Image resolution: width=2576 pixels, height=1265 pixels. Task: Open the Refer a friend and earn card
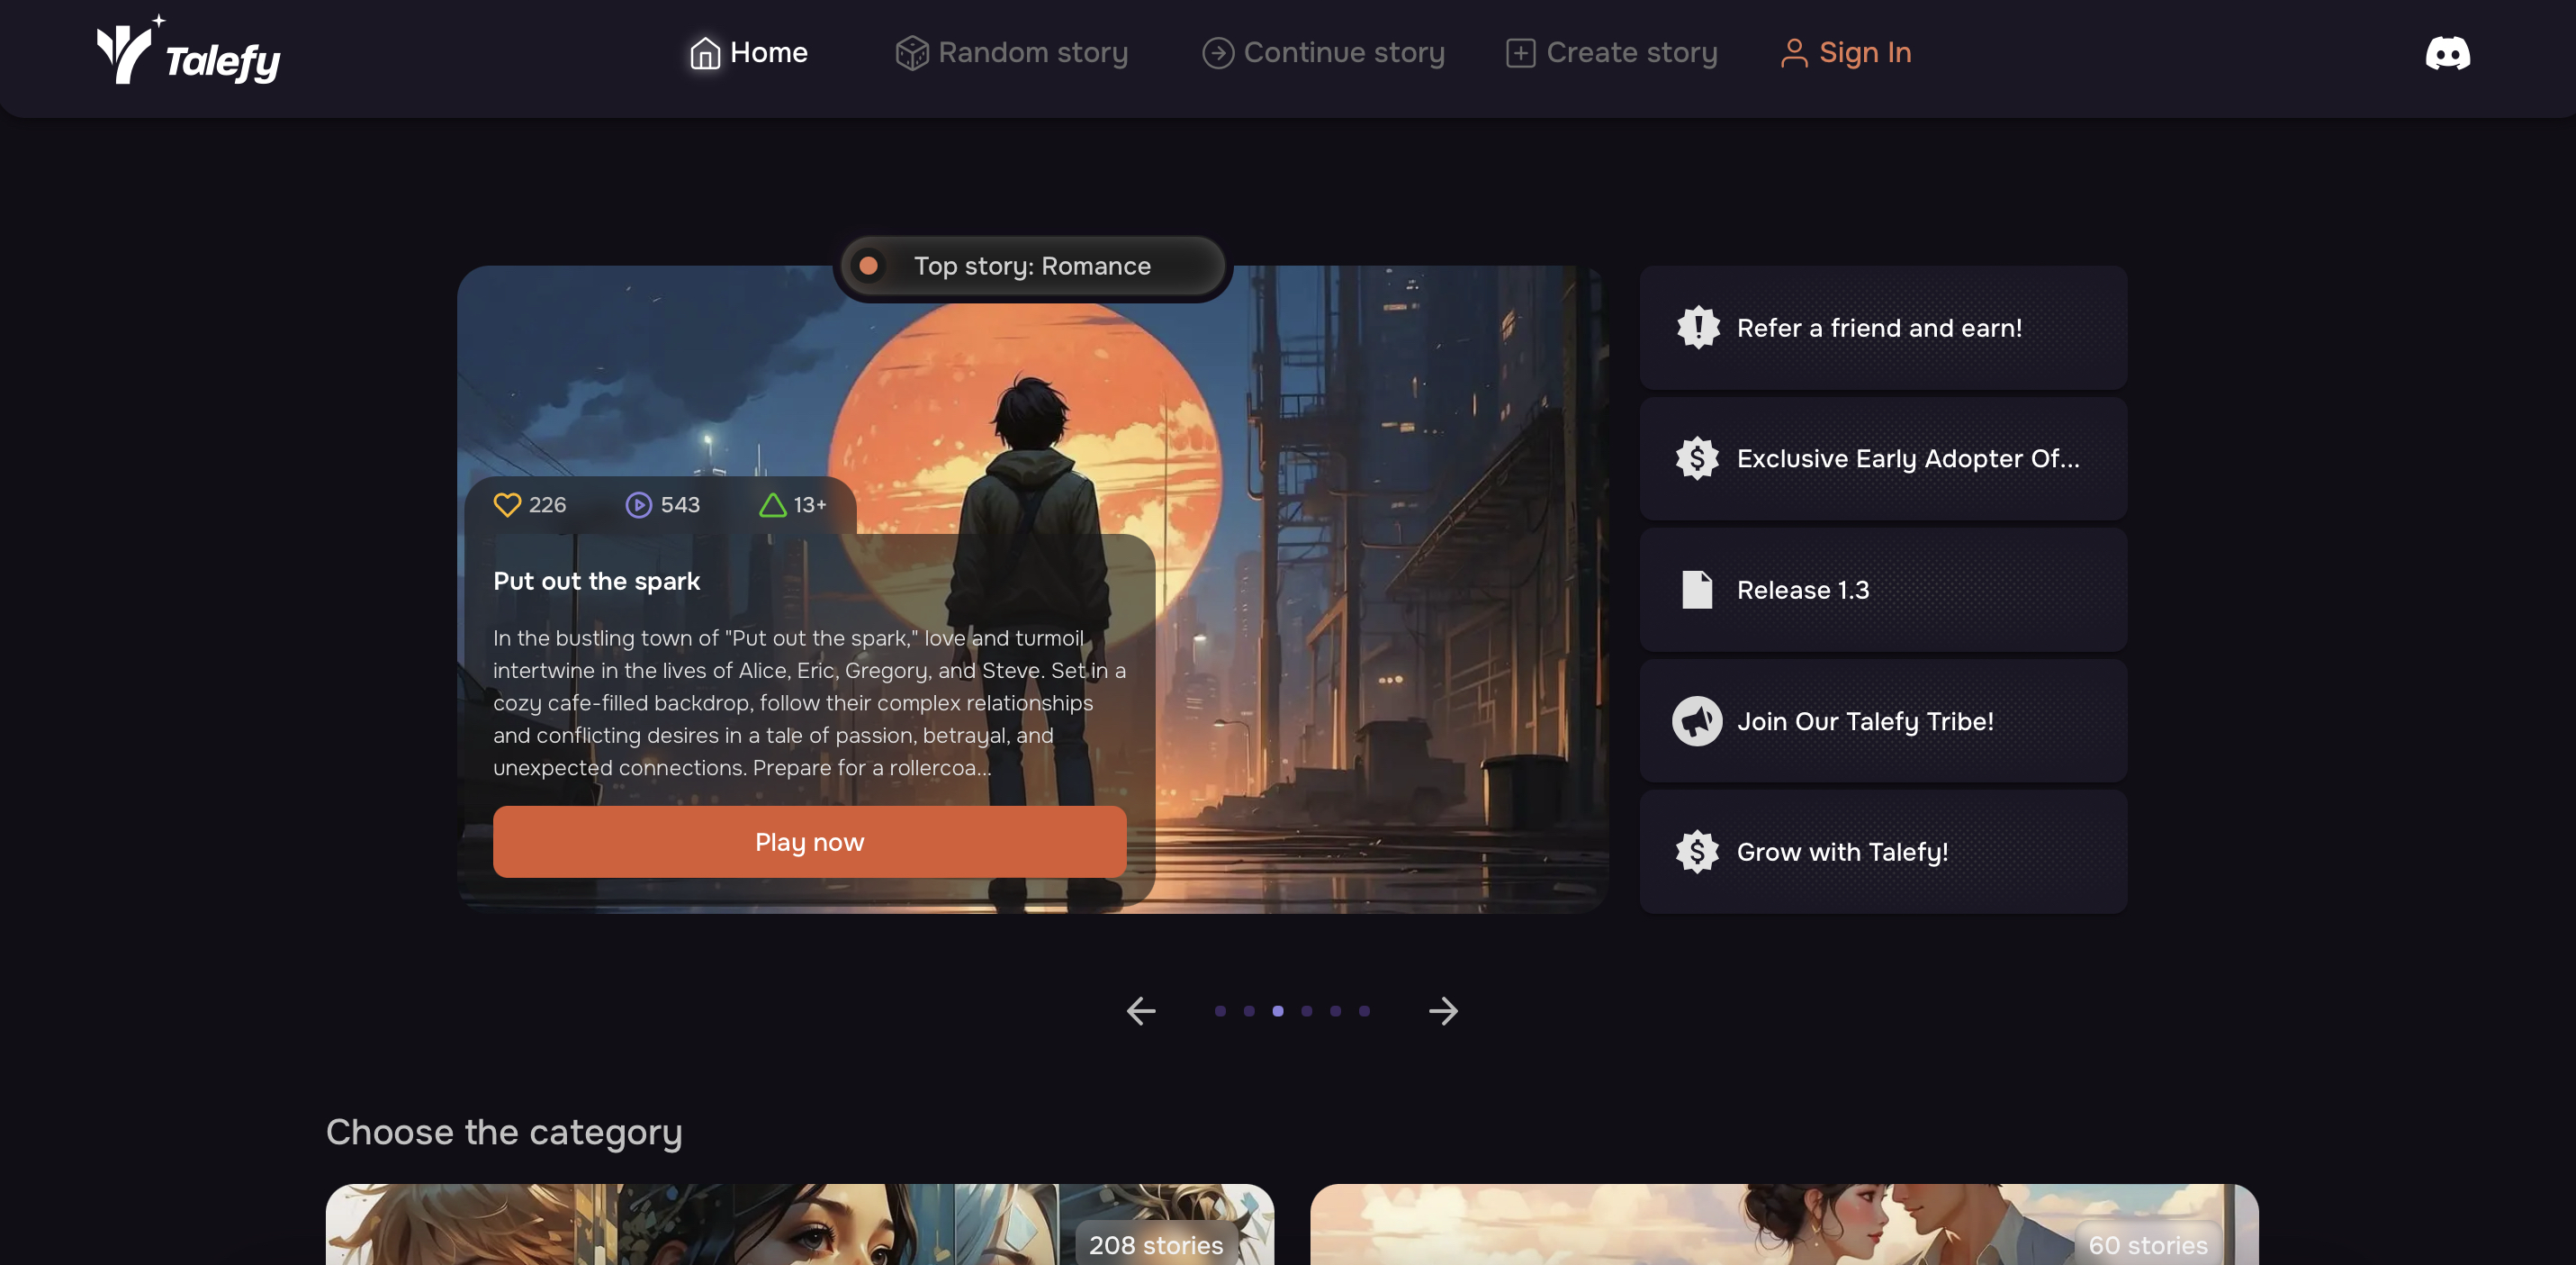coord(1883,327)
